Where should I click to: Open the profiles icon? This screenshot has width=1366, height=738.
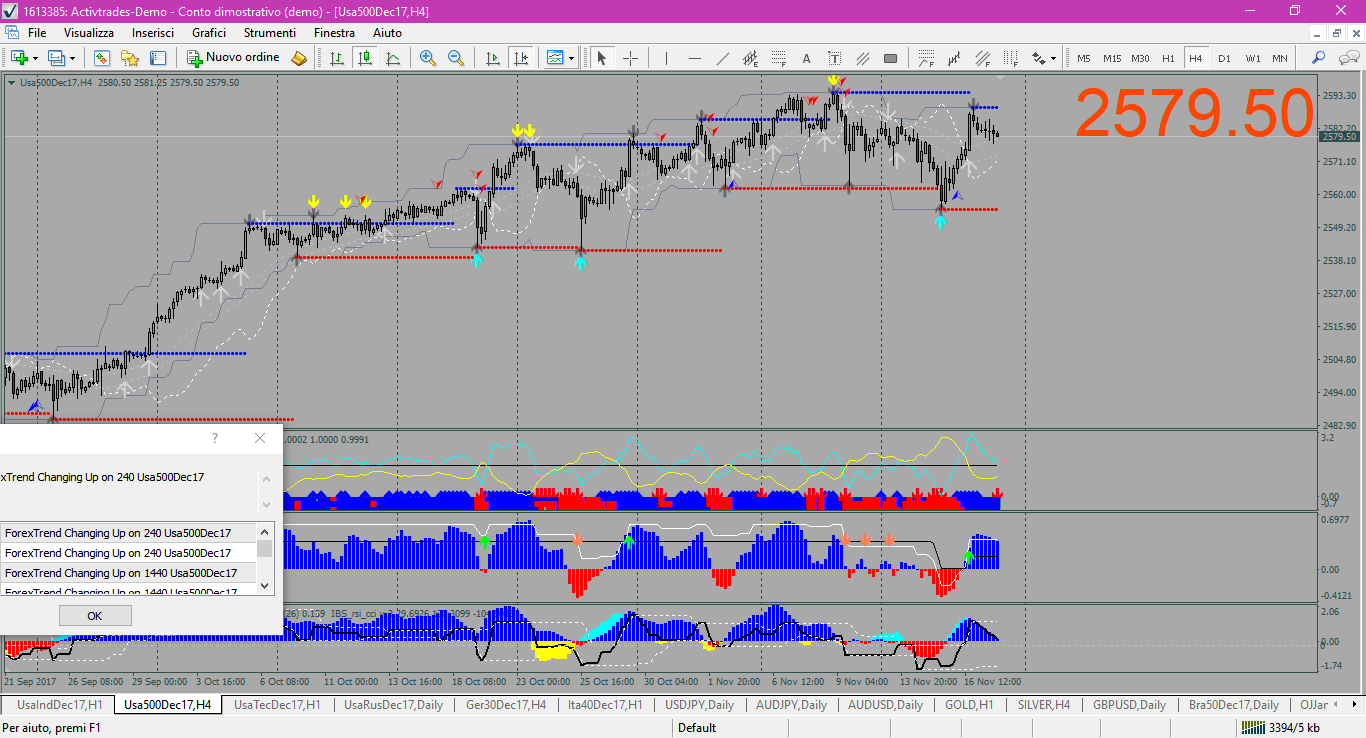(56, 58)
